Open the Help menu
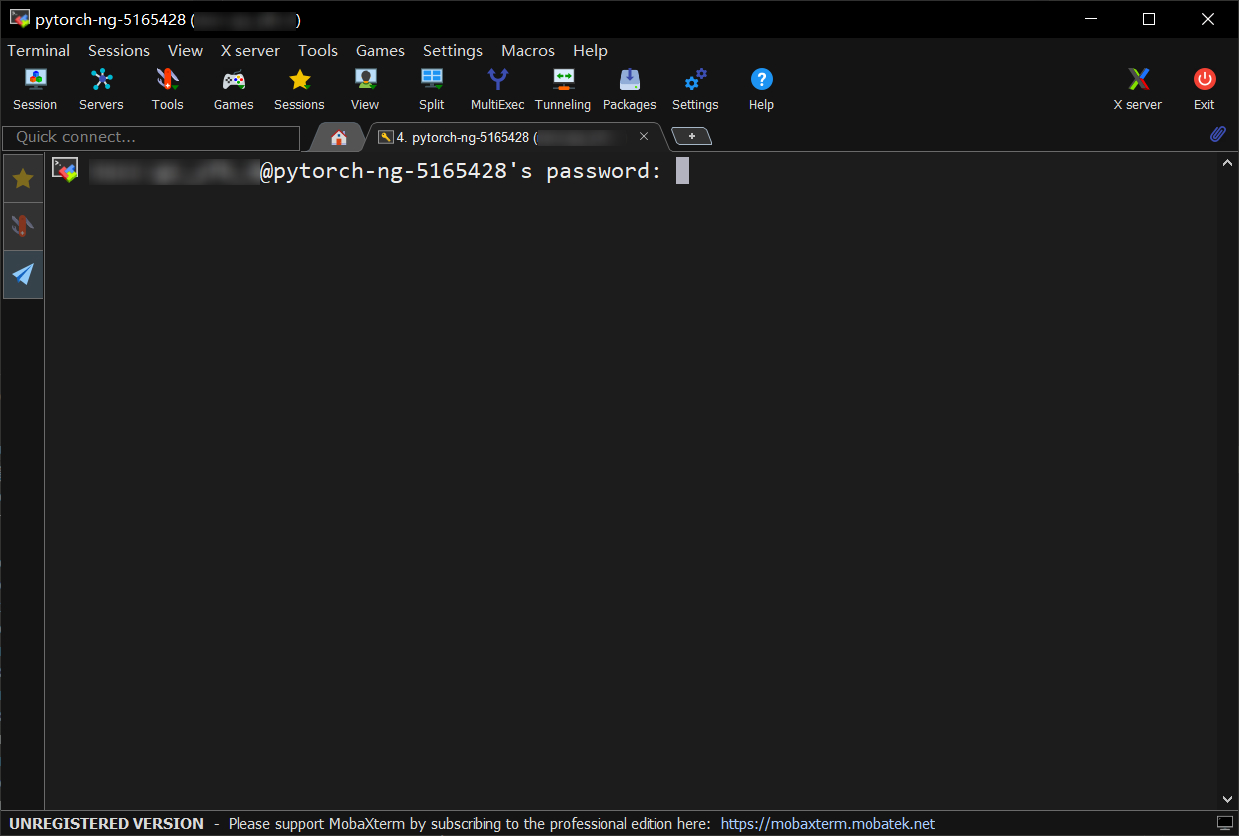The height and width of the screenshot is (836, 1239). coord(590,50)
